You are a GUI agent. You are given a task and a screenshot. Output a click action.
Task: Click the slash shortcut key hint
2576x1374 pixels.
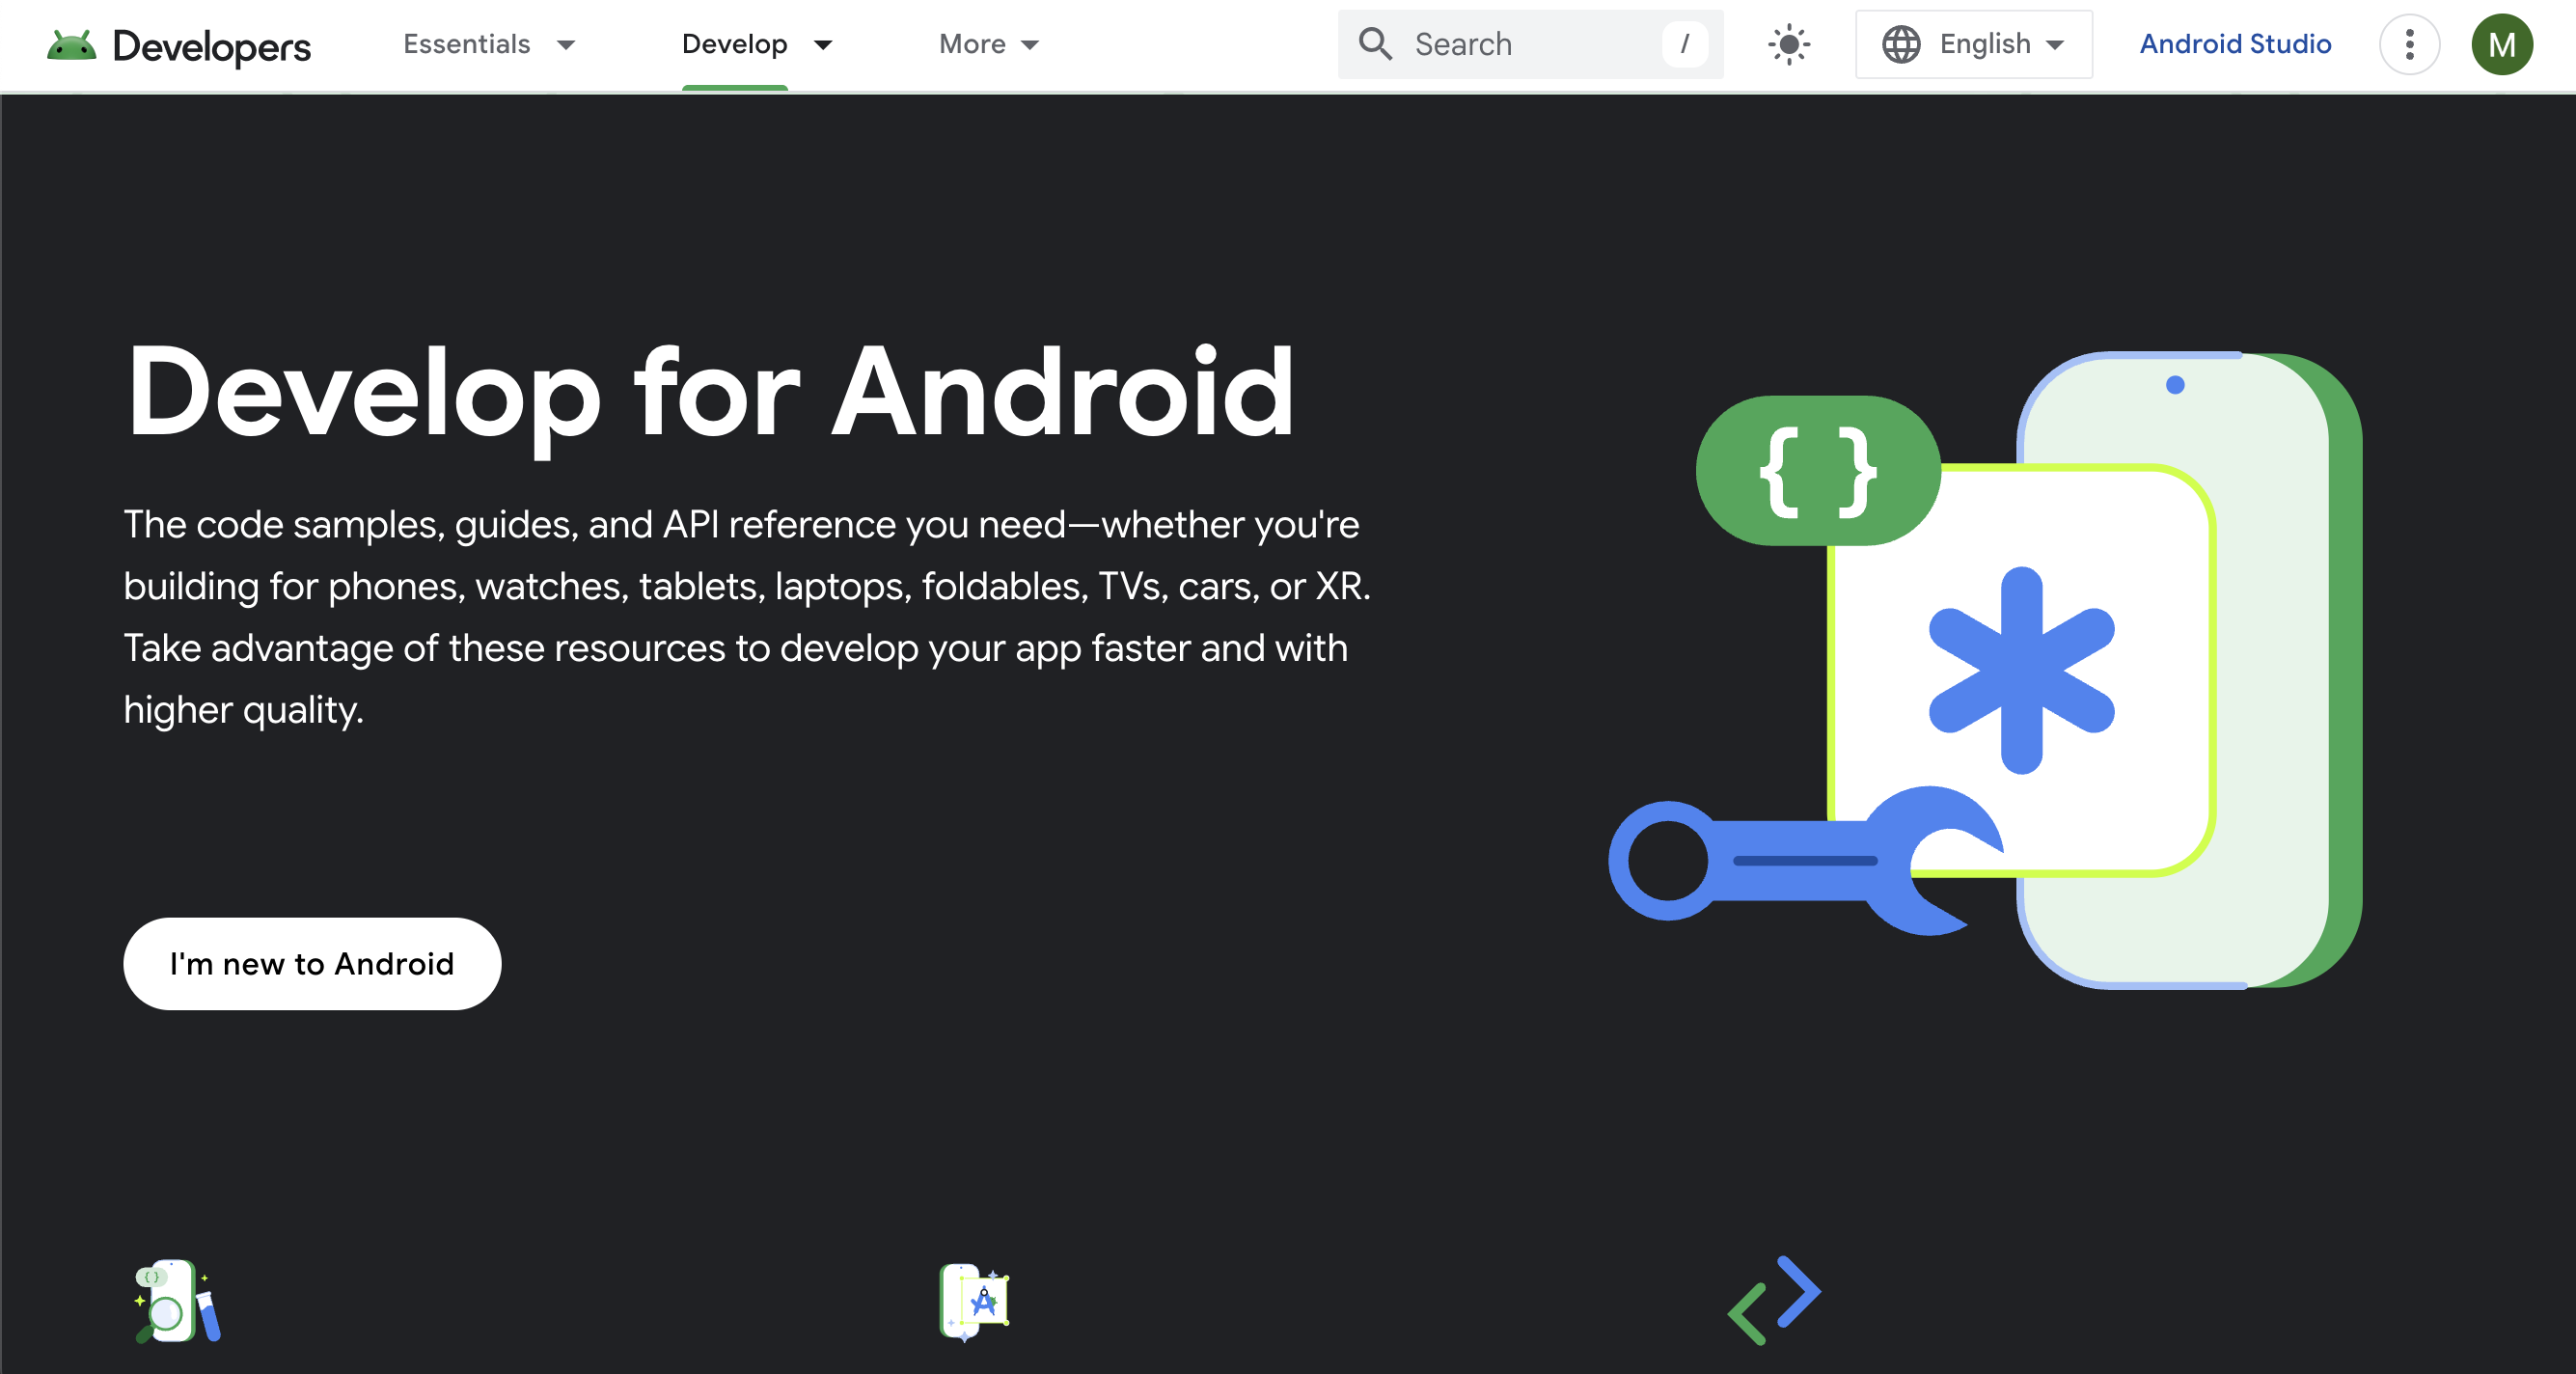[1685, 44]
